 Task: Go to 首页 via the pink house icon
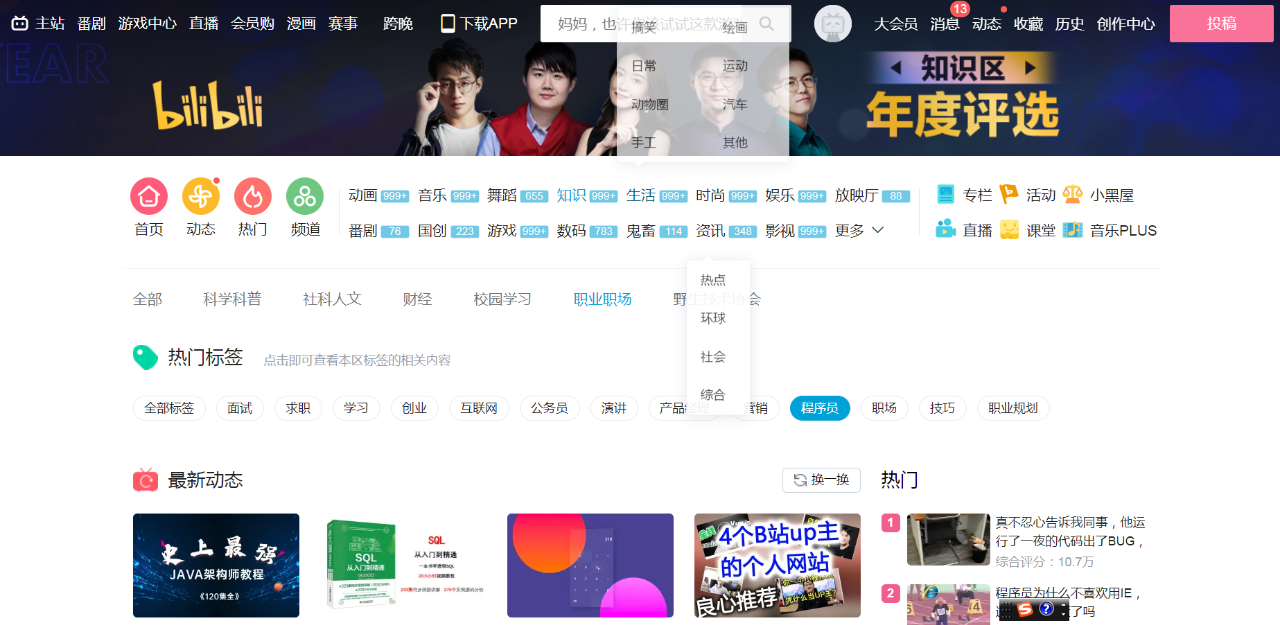tap(149, 196)
